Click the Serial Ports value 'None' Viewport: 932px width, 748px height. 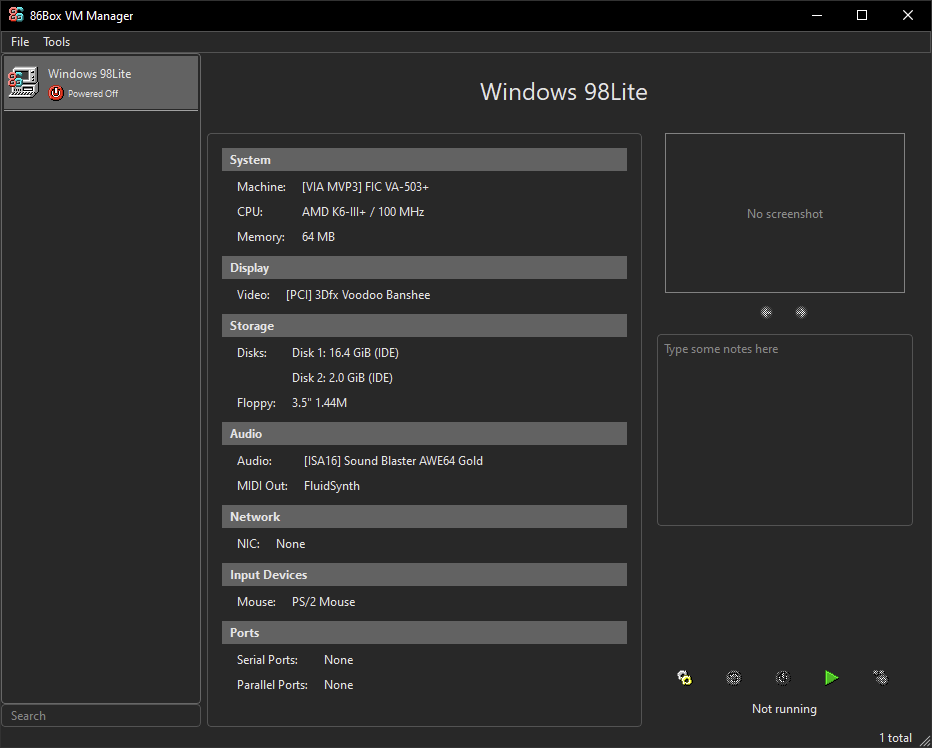click(x=339, y=659)
